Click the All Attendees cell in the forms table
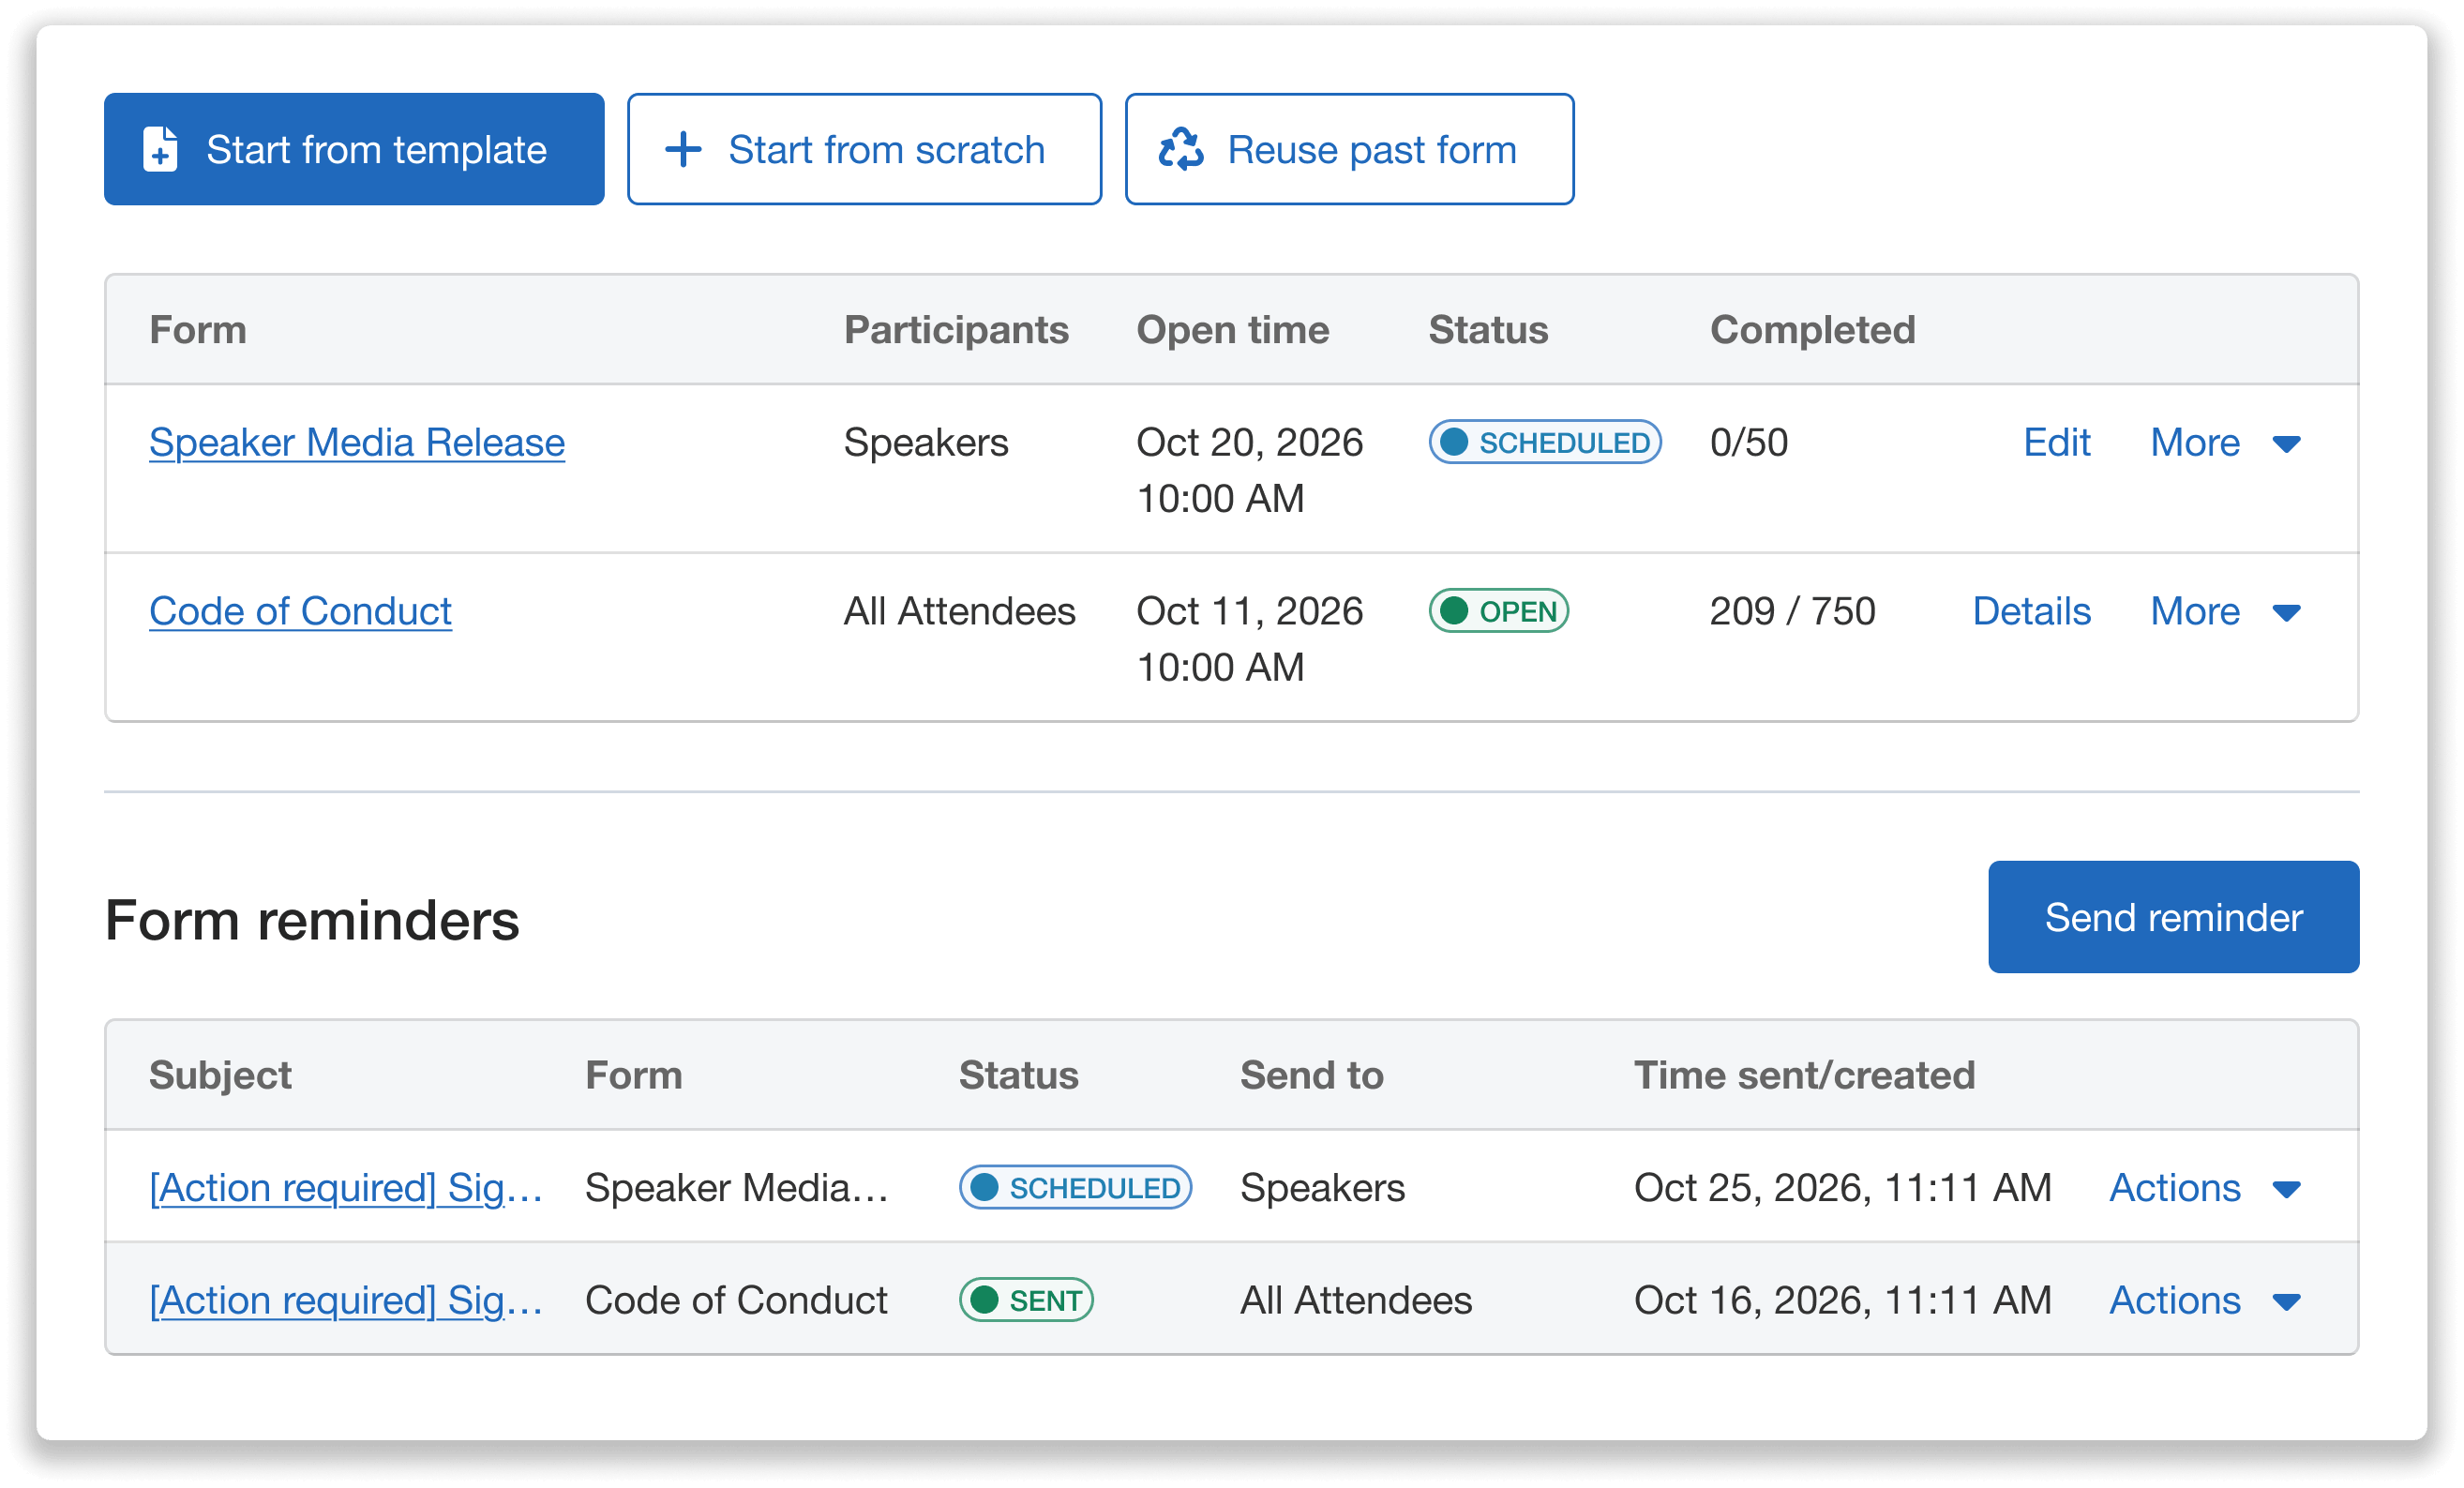The width and height of the screenshot is (2464, 1488). (x=960, y=611)
